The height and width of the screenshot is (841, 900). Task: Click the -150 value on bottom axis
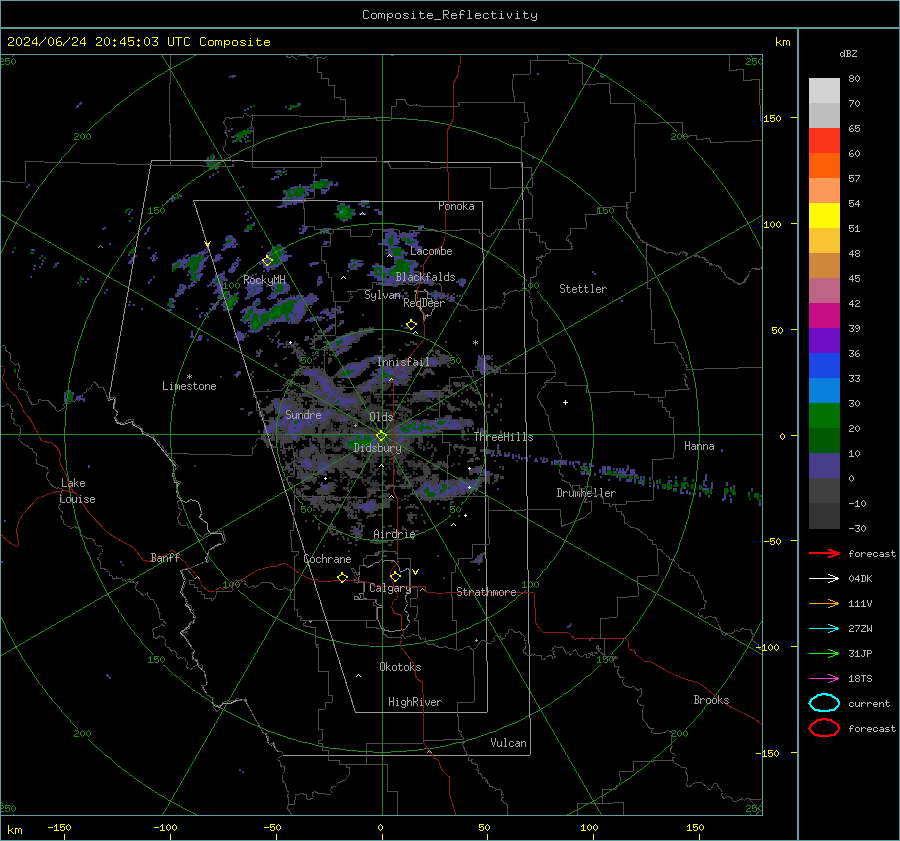[59, 828]
